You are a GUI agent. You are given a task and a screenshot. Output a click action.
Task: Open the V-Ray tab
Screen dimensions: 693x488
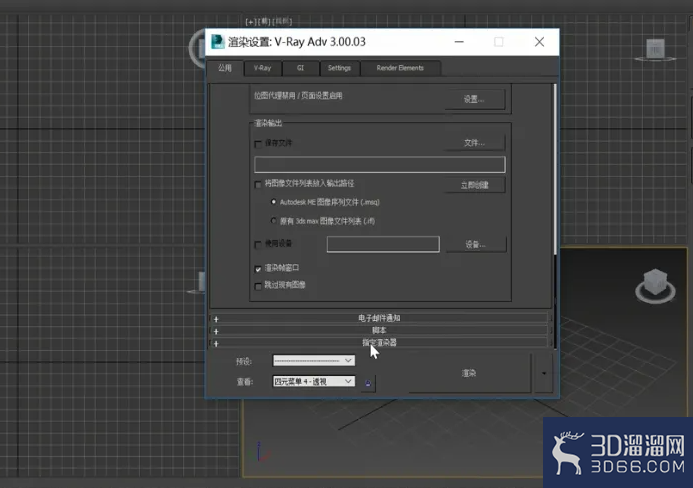coord(262,68)
